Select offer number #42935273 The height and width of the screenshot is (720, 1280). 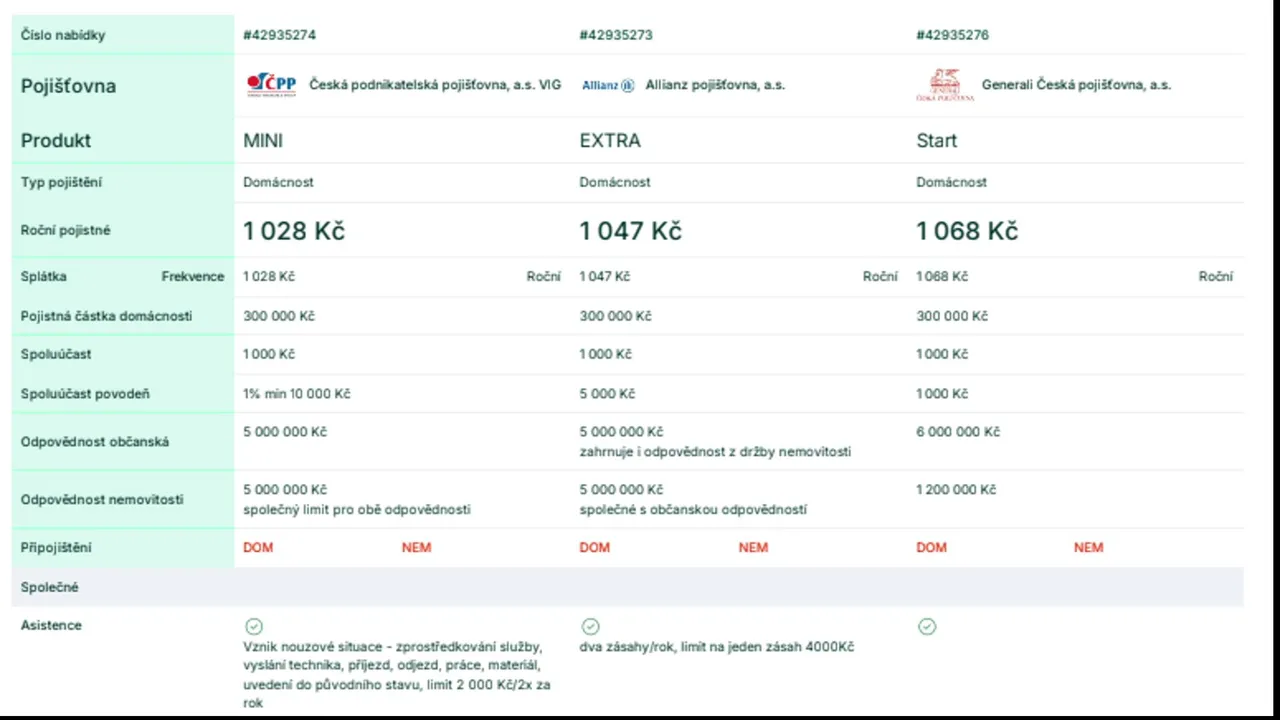[x=616, y=35]
